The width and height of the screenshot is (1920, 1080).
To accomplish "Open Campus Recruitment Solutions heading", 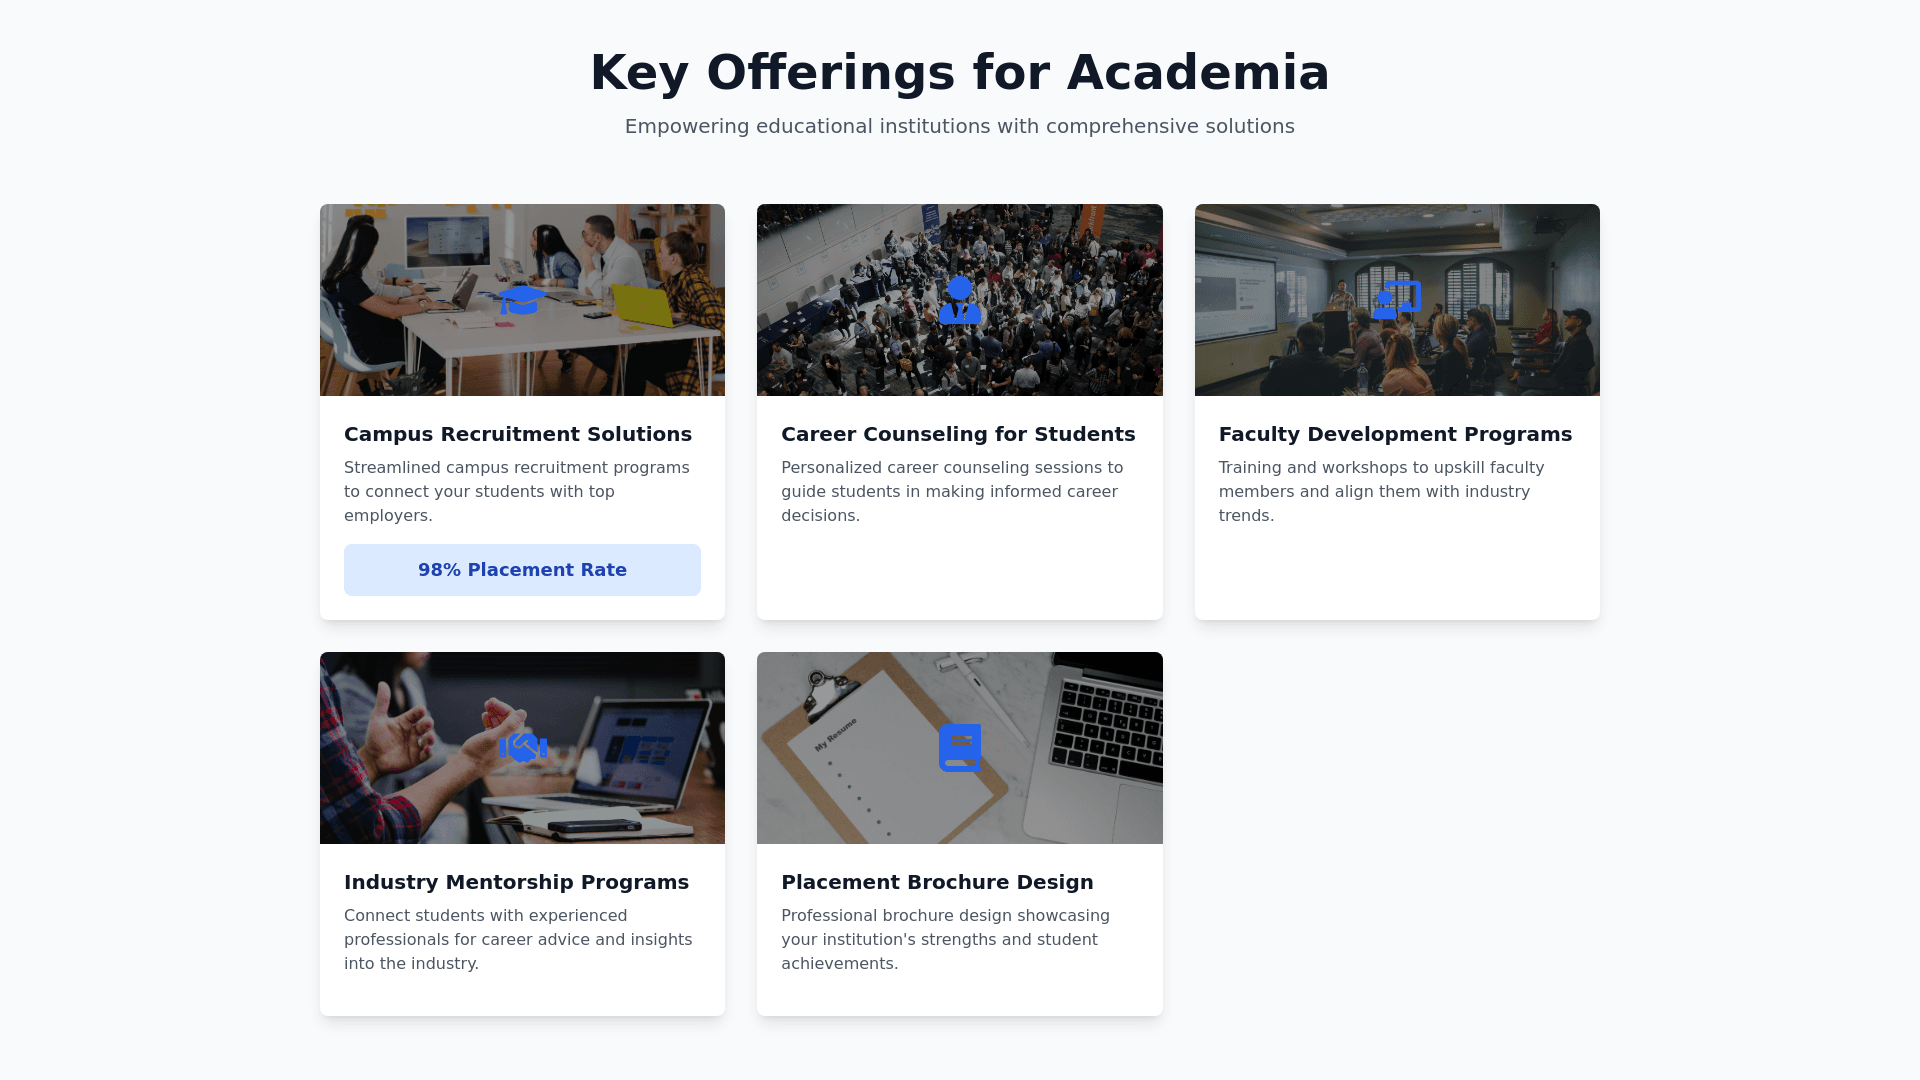I will pos(518,434).
